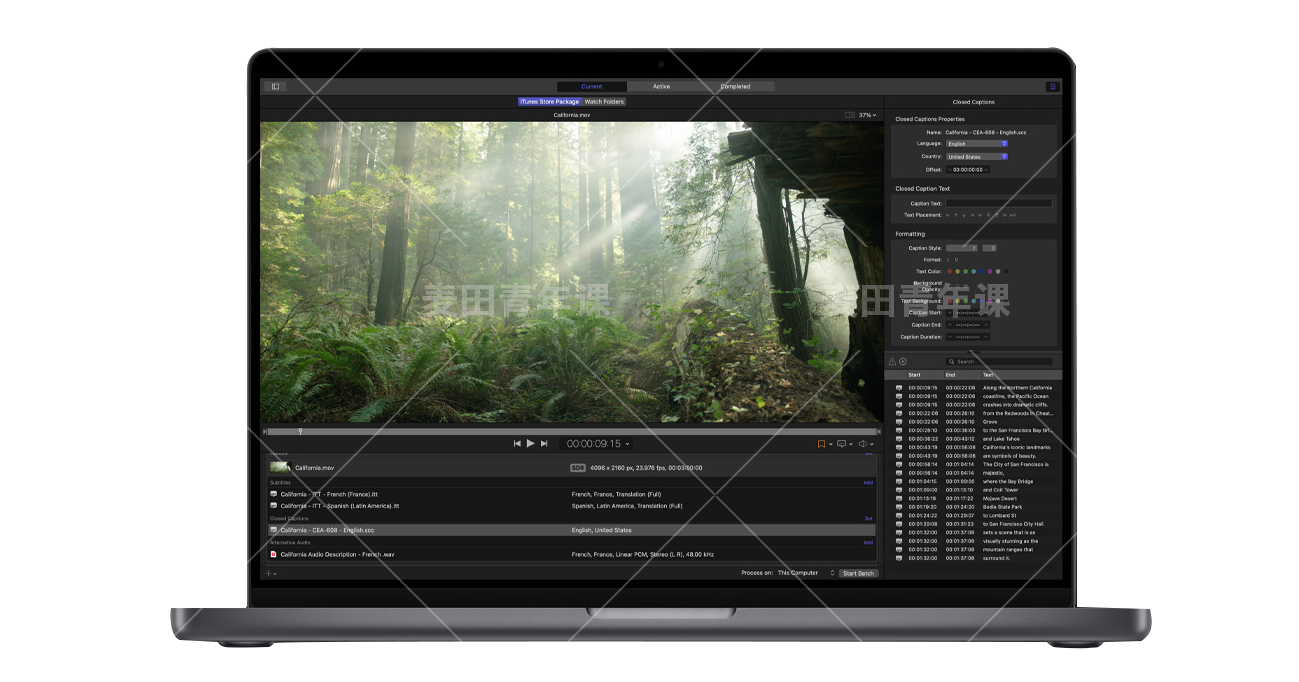Screen dimensions: 1299x682
Task: Click the SDR badge on California.mov row
Action: (578, 467)
